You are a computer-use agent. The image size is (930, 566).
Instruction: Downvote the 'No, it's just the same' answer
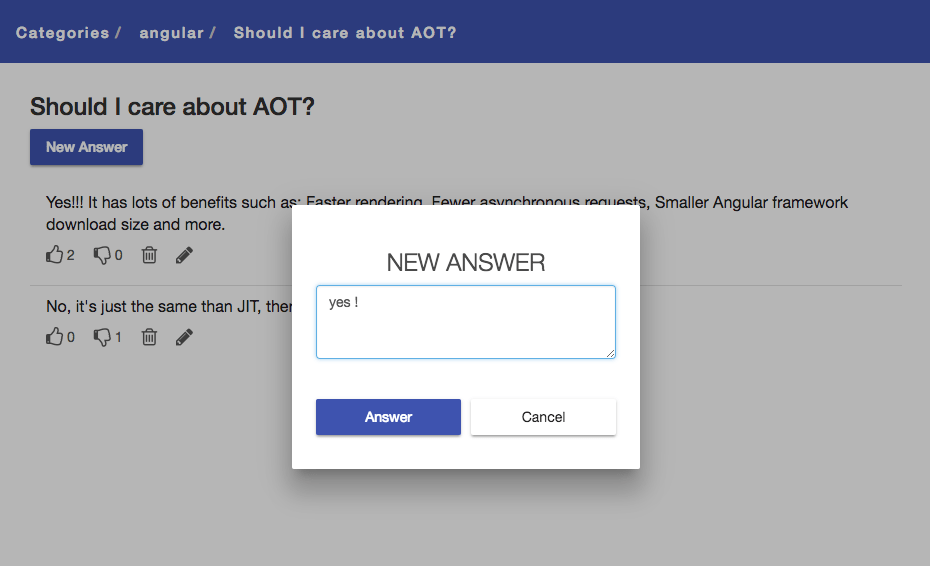pyautogui.click(x=102, y=337)
